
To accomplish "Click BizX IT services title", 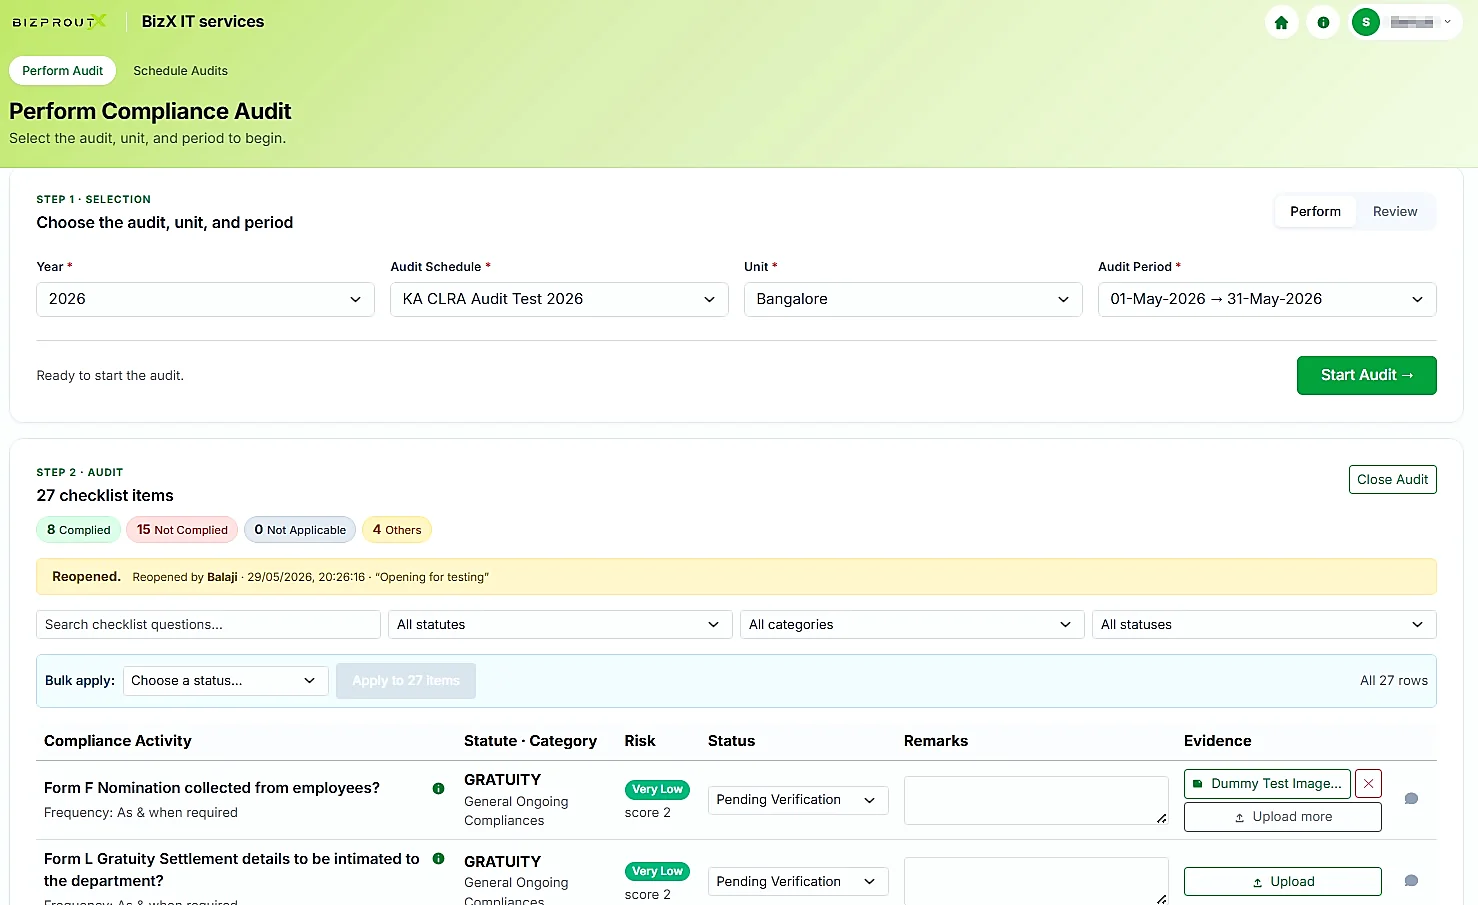I will (203, 21).
